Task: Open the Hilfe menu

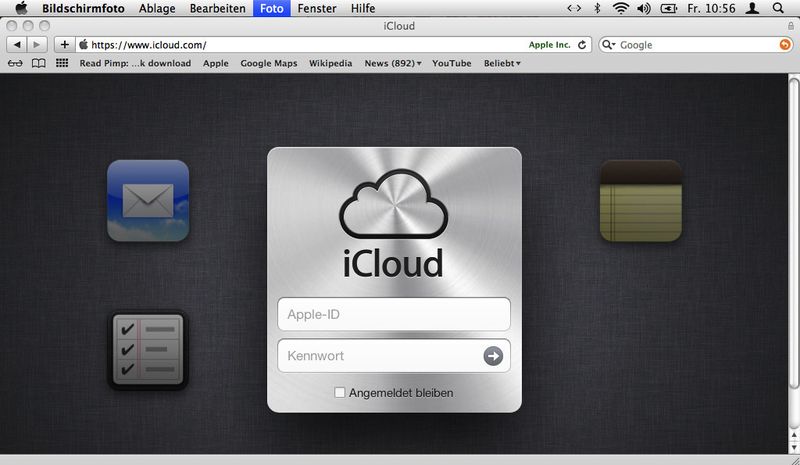Action: (x=363, y=8)
